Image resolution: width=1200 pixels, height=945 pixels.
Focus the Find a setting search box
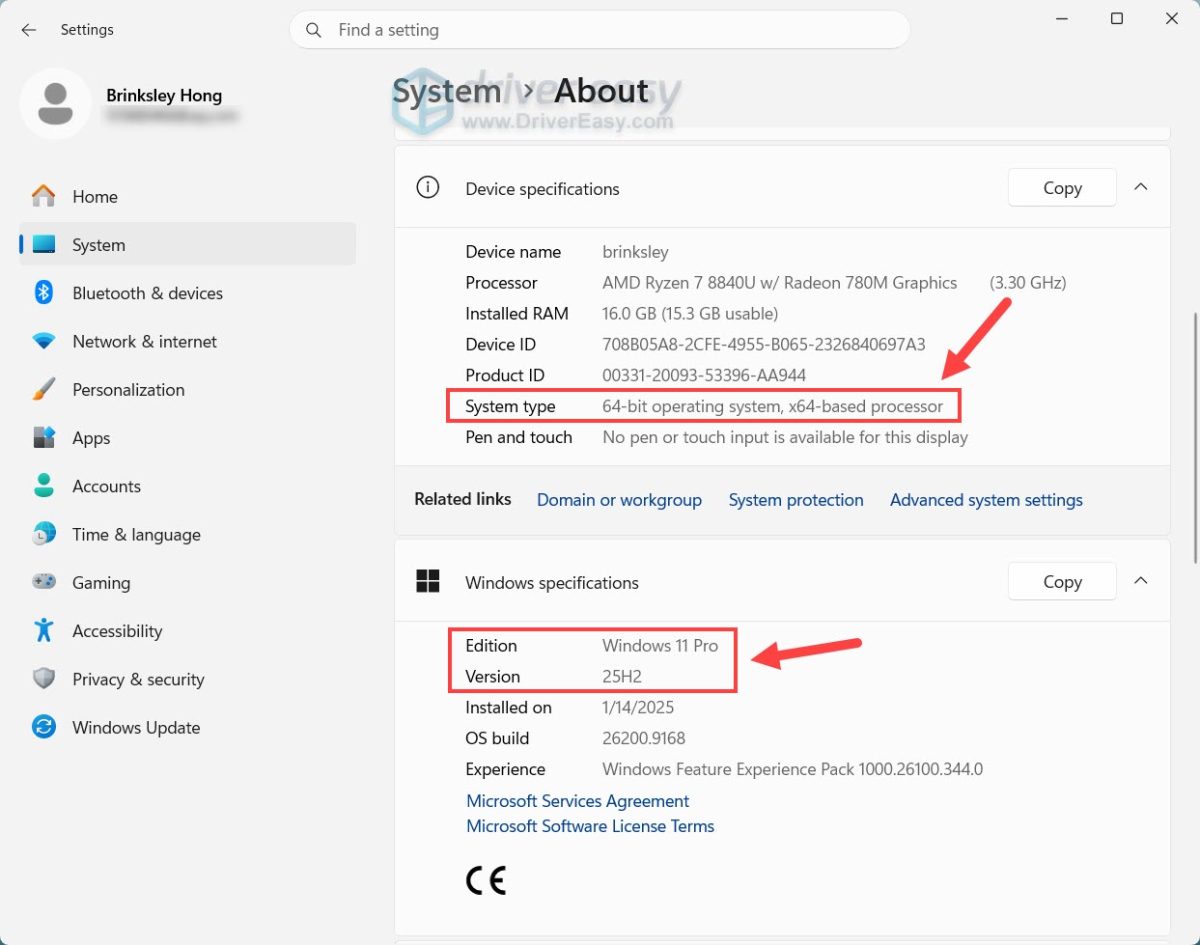600,30
